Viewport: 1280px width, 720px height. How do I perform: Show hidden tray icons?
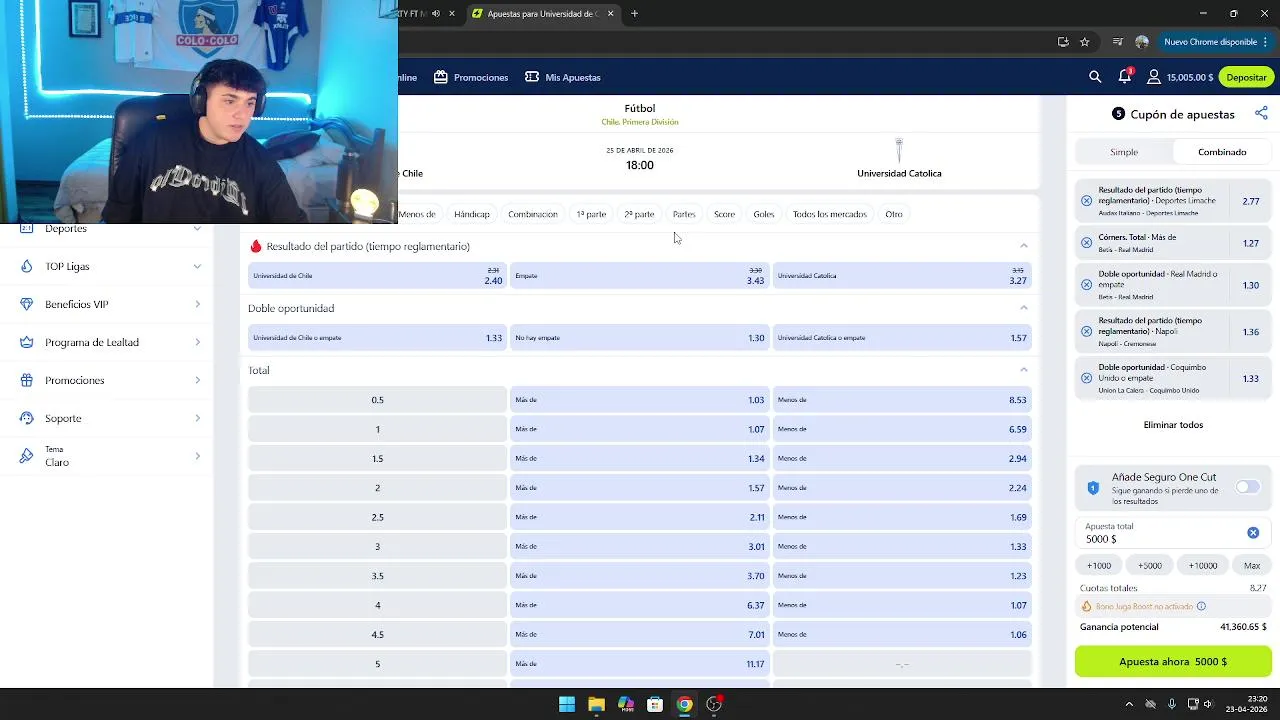tap(1129, 705)
